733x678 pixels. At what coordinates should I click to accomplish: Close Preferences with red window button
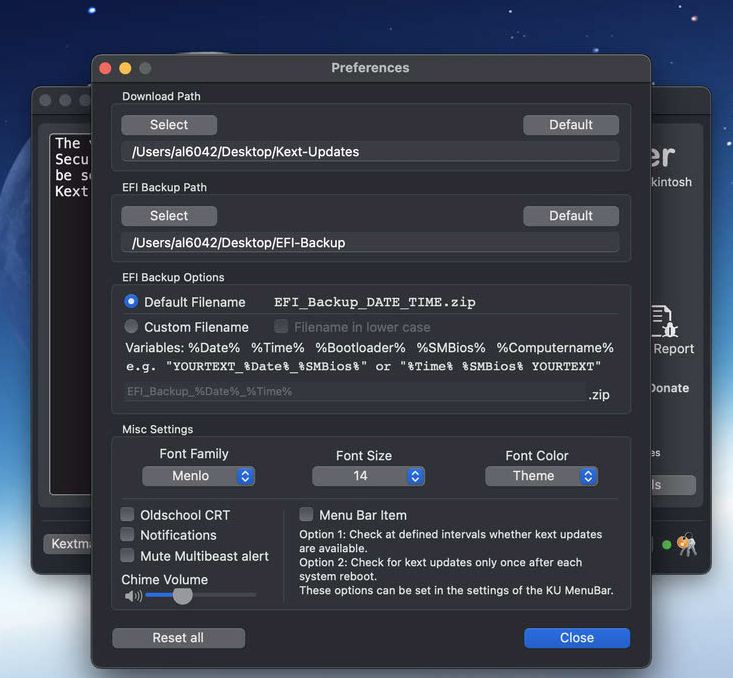pyautogui.click(x=106, y=68)
